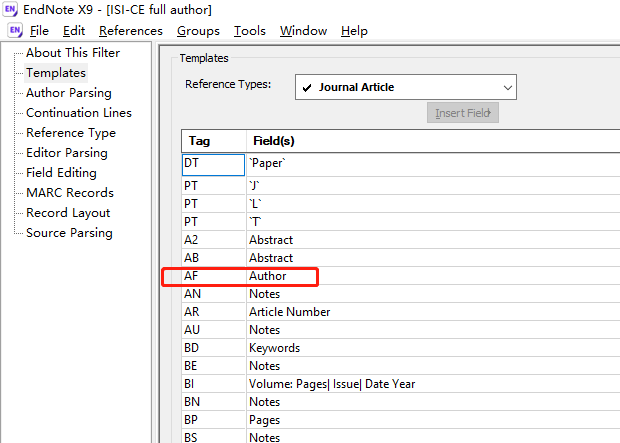Open the Tools menu
This screenshot has height=443, width=620.
click(x=250, y=31)
